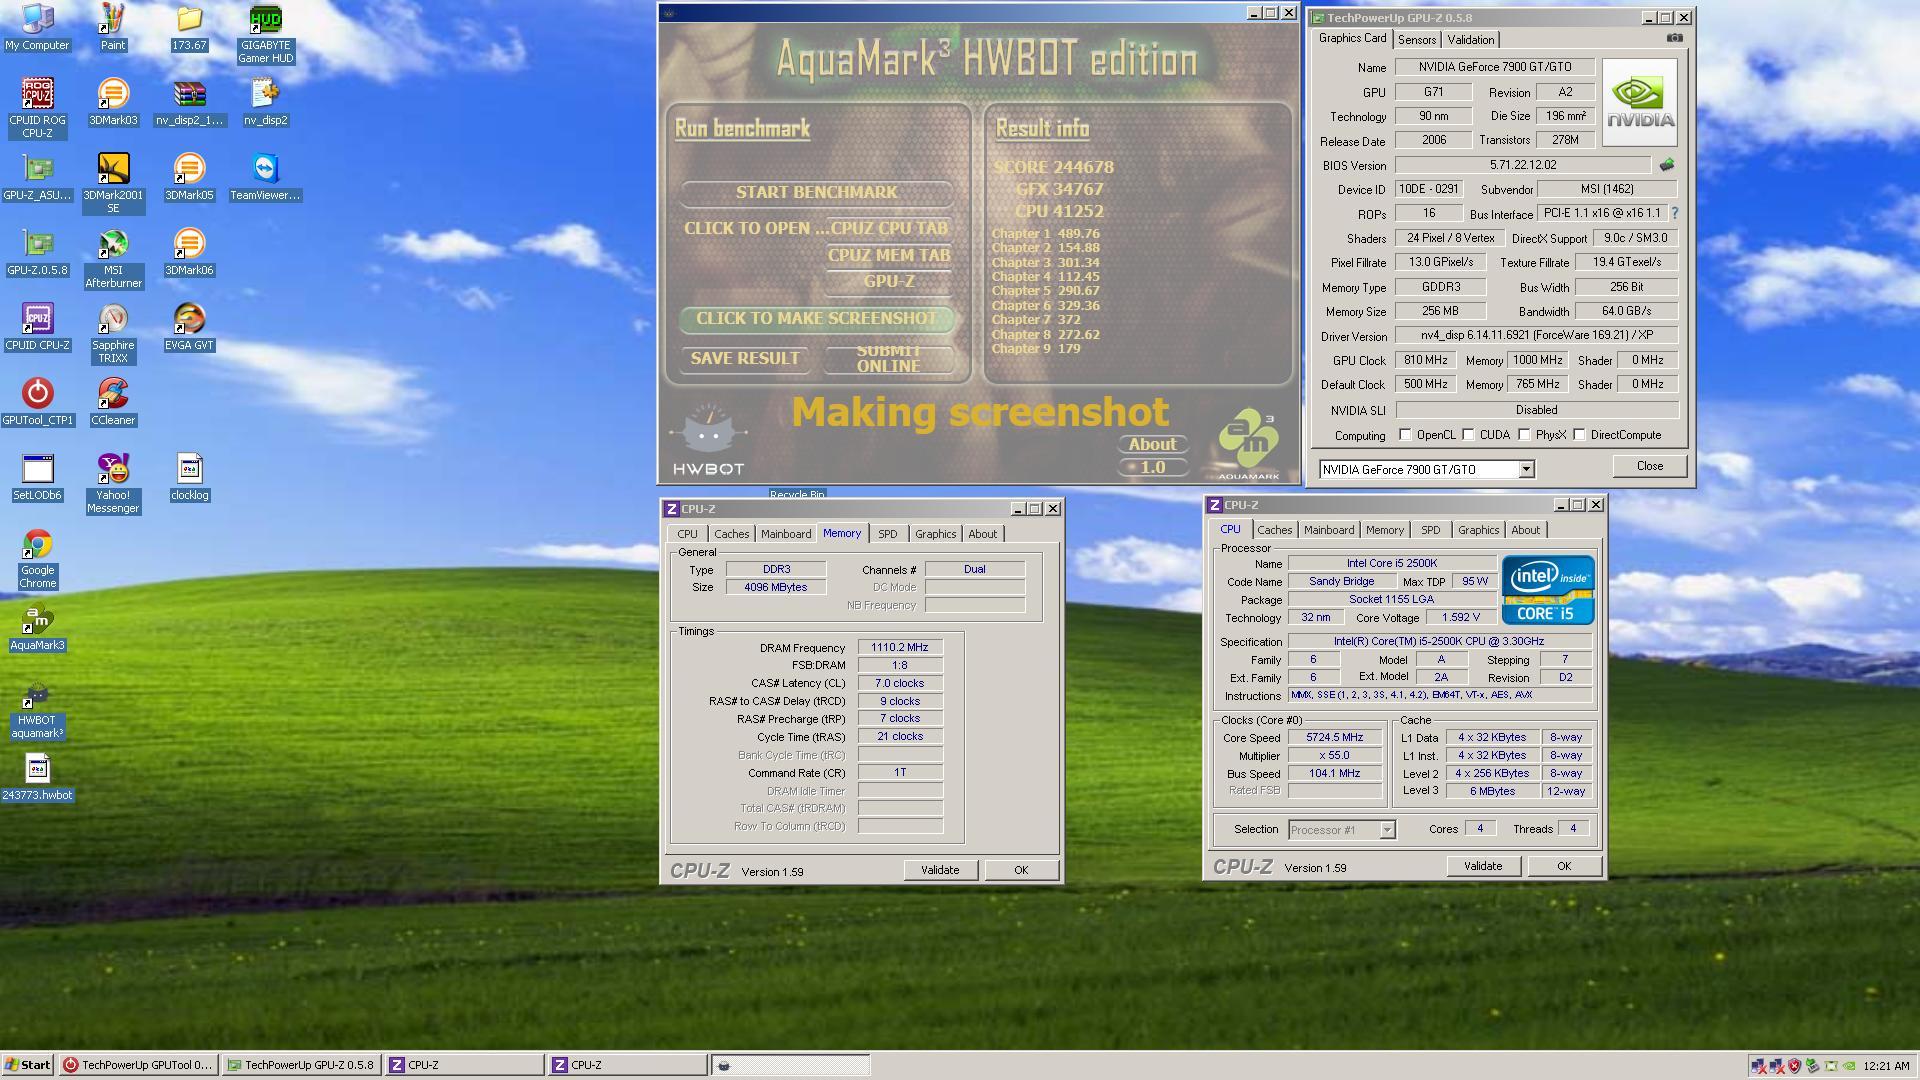The width and height of the screenshot is (1920, 1080).
Task: Open the Windows Start menu
Action: coord(28,1065)
